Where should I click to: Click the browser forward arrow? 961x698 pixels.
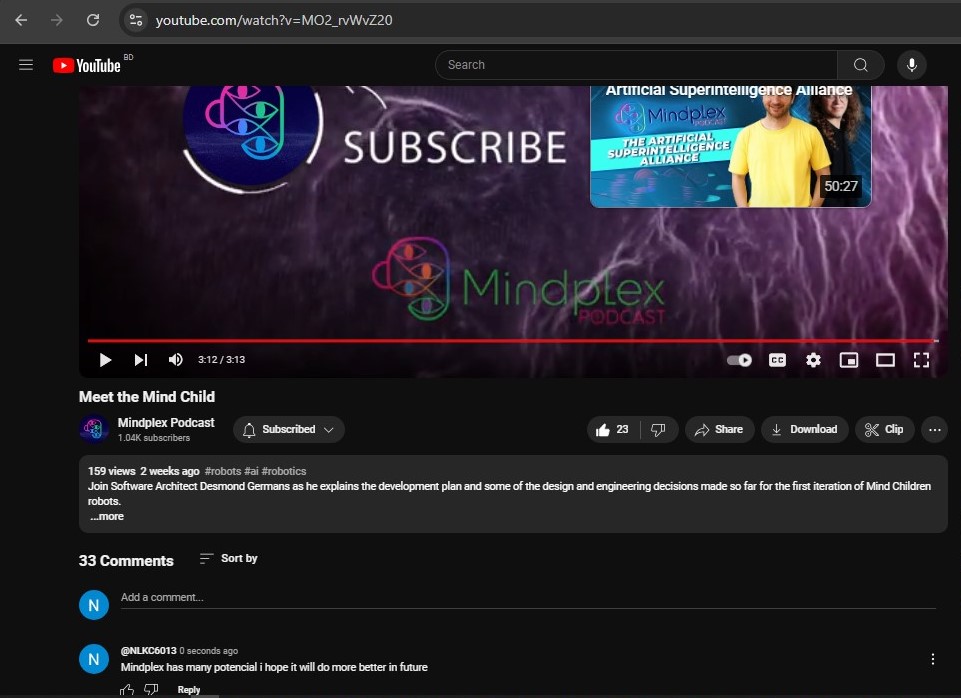(56, 20)
